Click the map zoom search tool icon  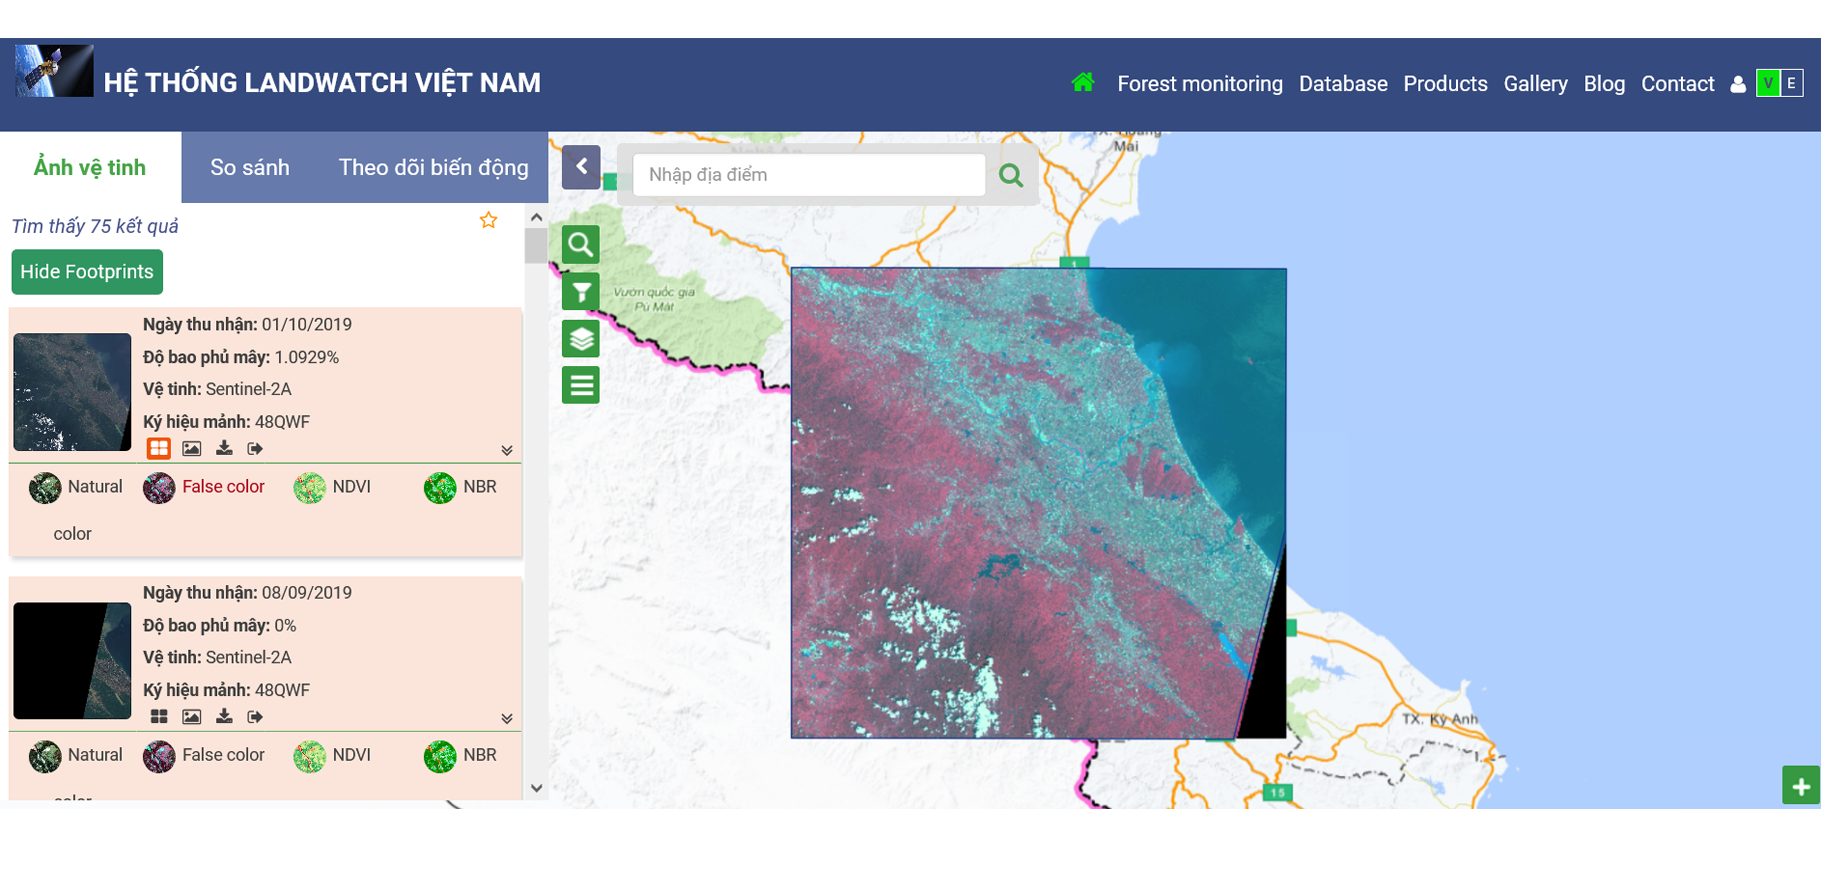[x=580, y=245]
